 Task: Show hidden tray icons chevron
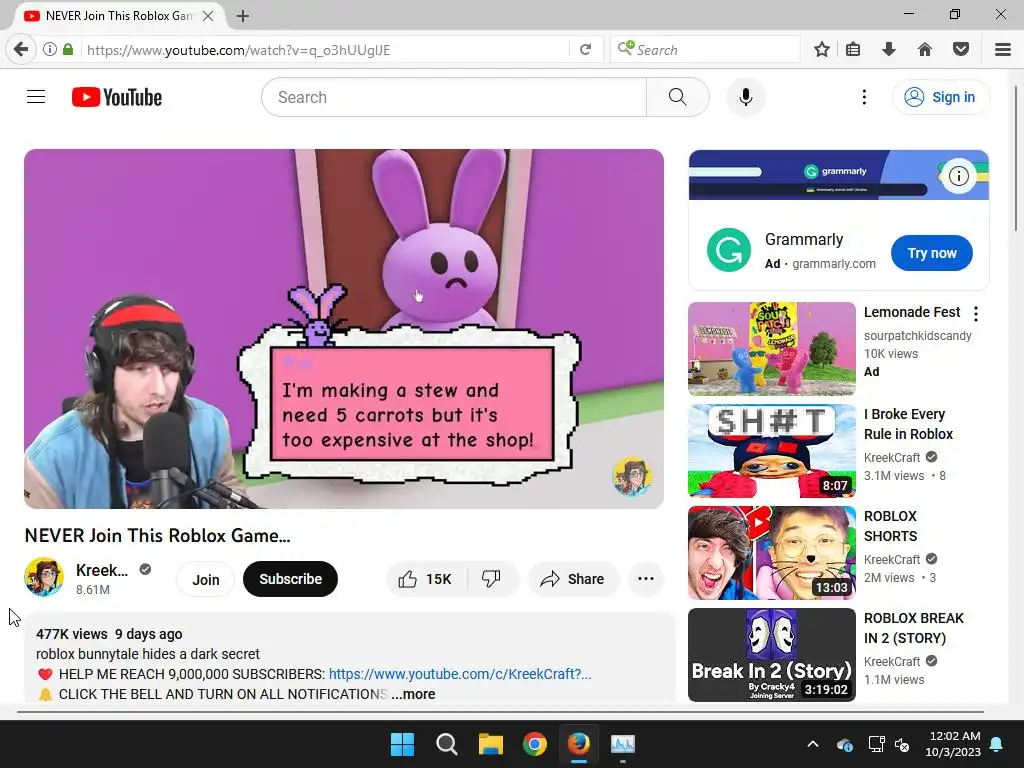coord(812,744)
